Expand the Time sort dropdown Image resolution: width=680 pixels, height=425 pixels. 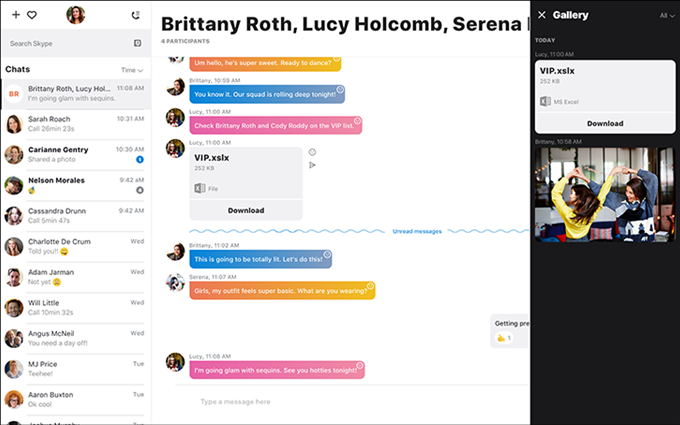(x=132, y=70)
